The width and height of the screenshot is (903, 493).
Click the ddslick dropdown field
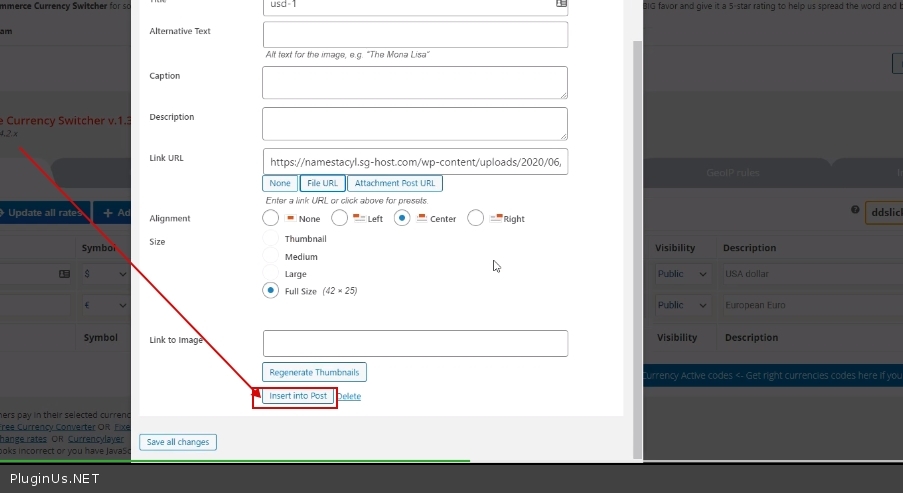884,213
